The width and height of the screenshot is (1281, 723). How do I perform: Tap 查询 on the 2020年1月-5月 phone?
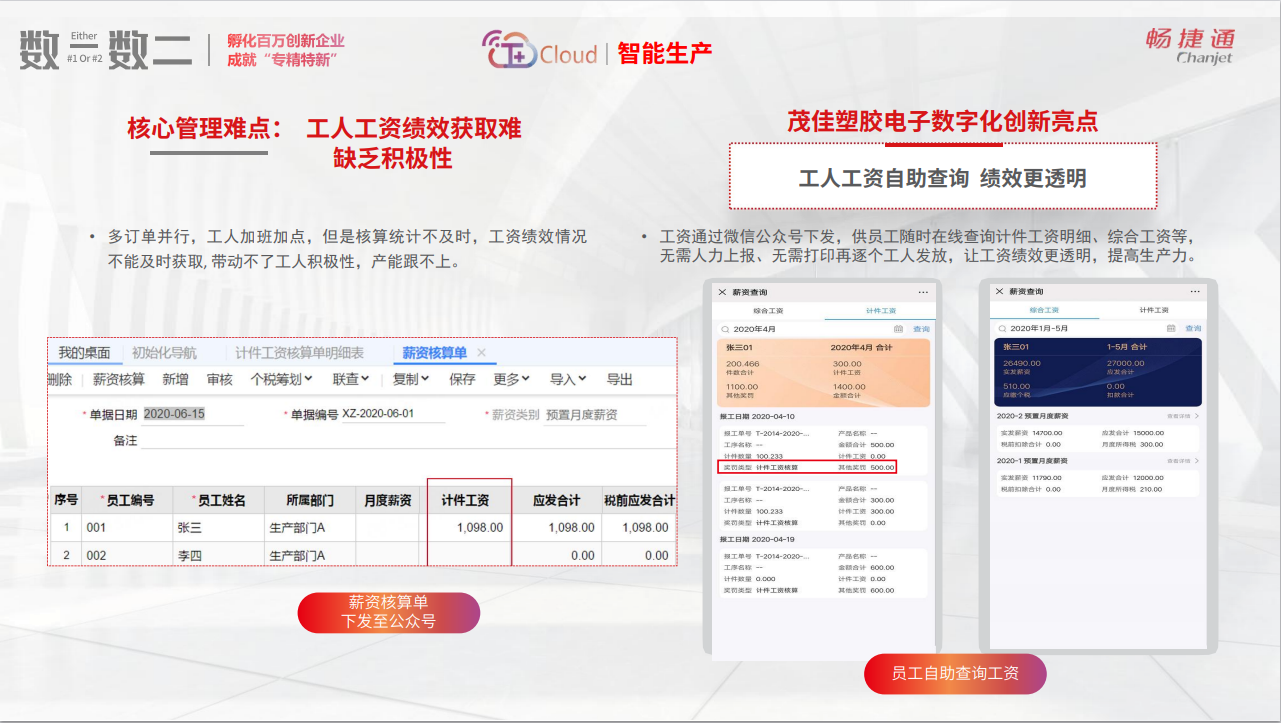pyautogui.click(x=1193, y=328)
